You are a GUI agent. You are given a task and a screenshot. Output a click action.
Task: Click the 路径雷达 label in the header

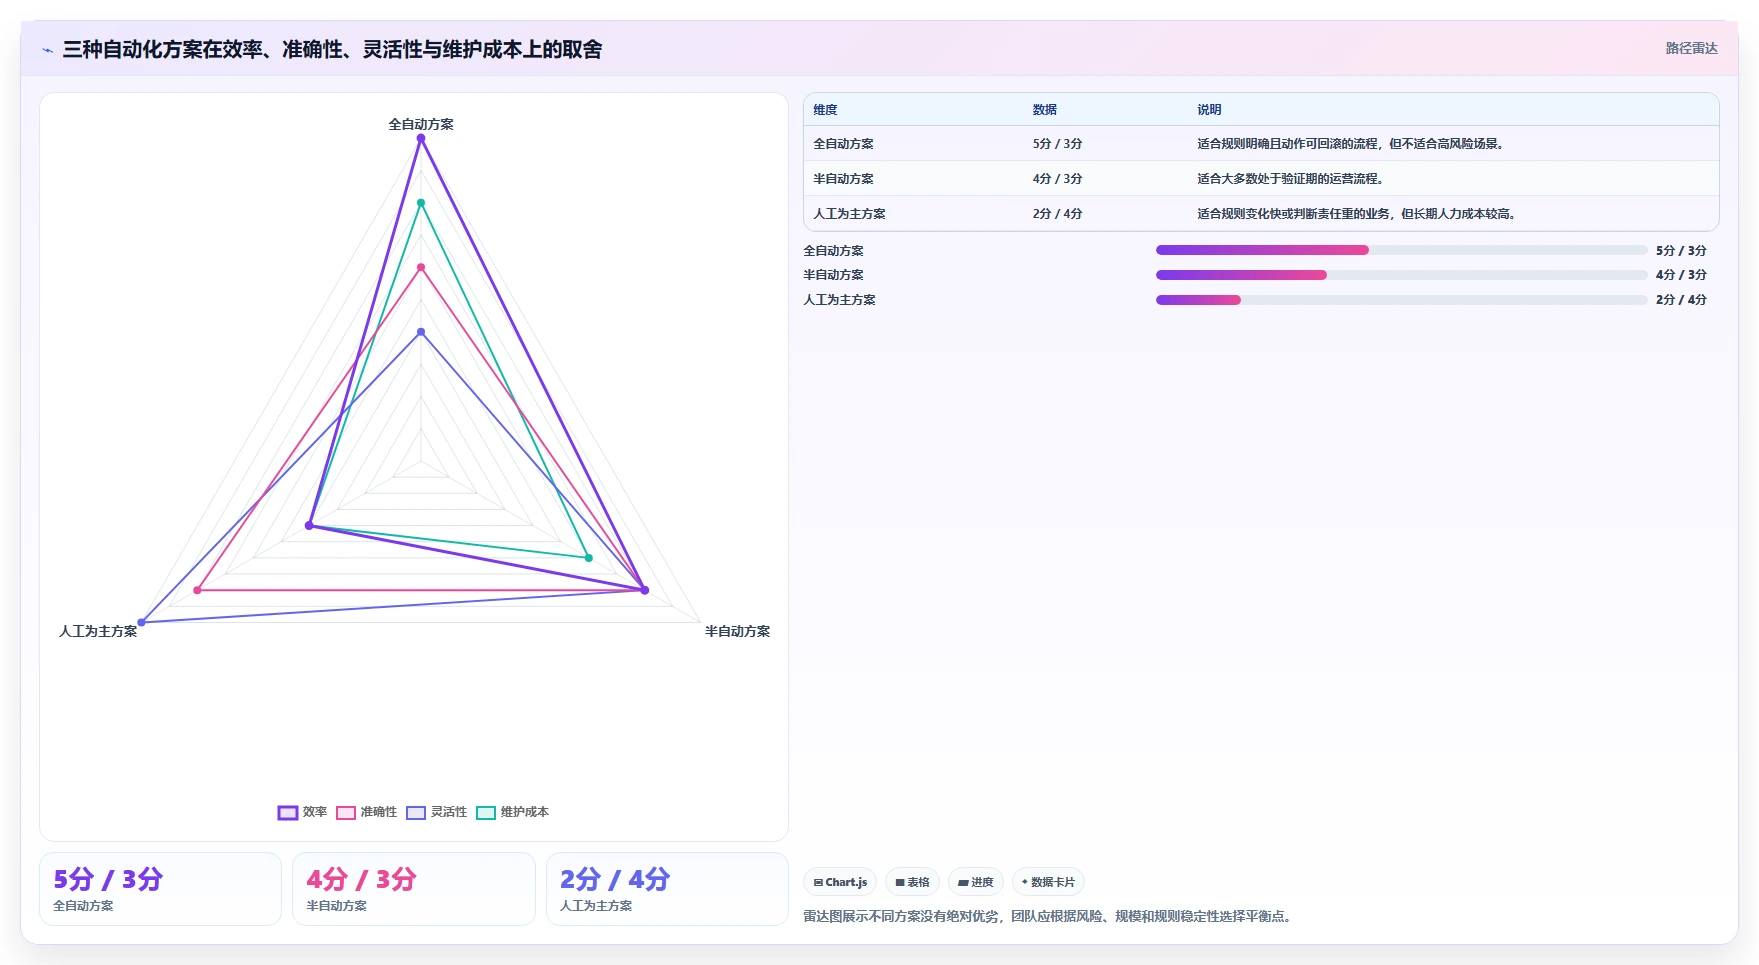coord(1691,48)
